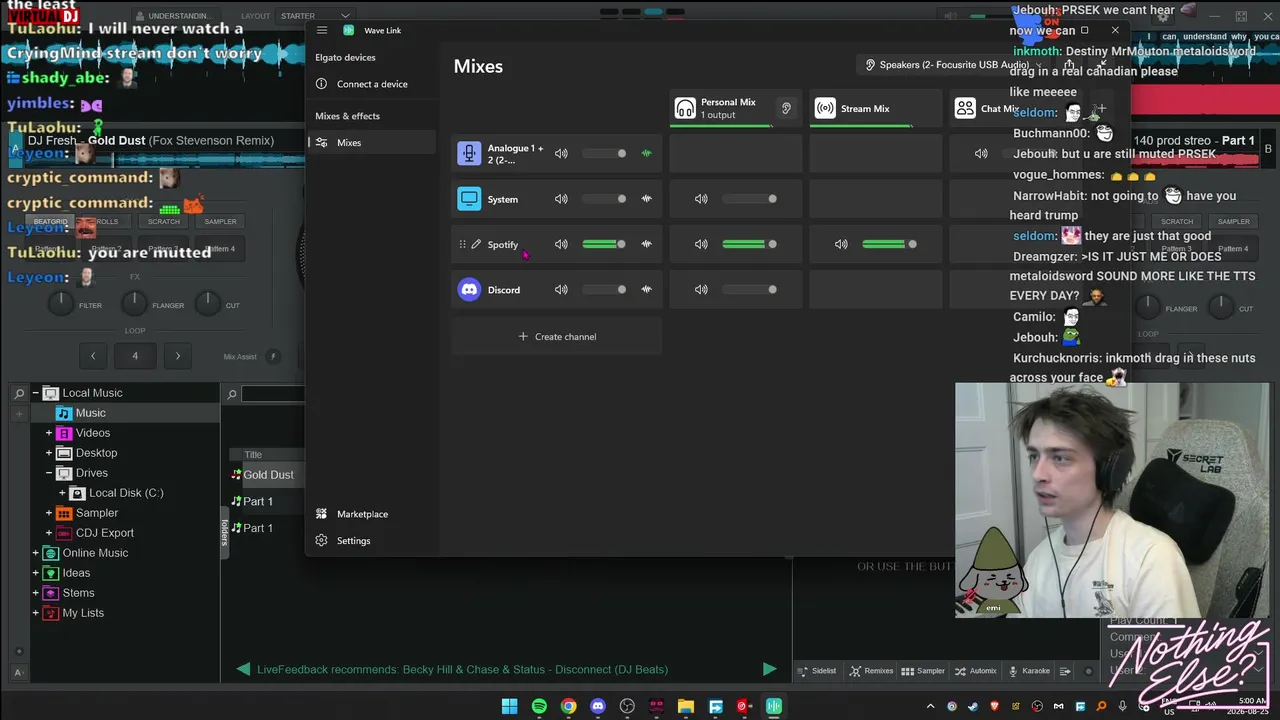Screen dimensions: 1280x720
Task: Mute the System channel master volume
Action: 561,199
